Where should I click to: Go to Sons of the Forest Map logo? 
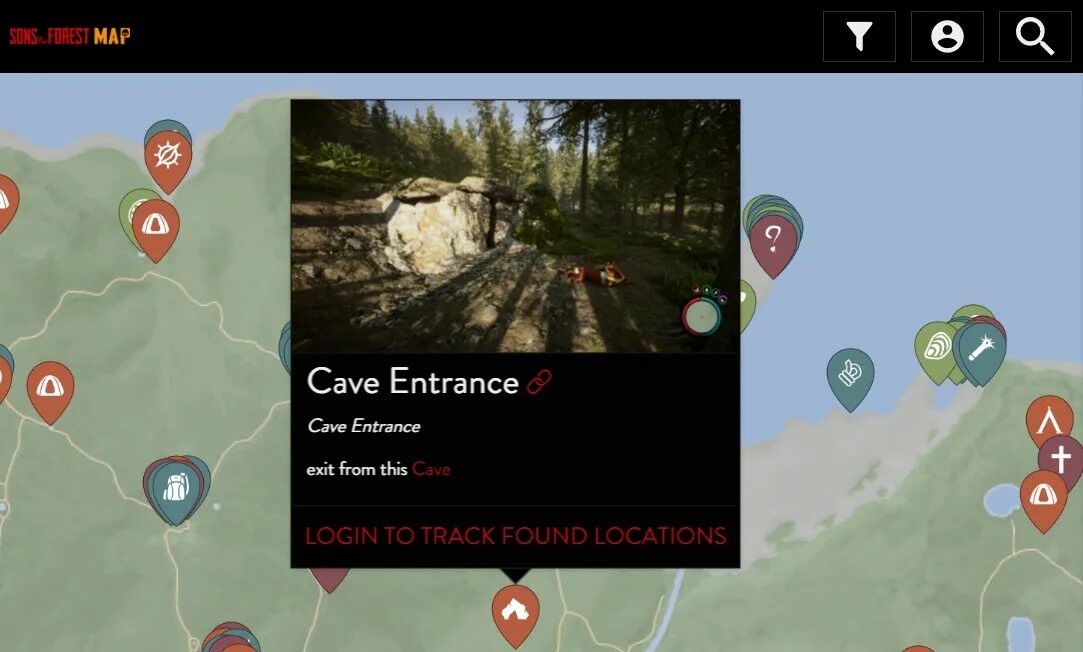click(x=70, y=36)
